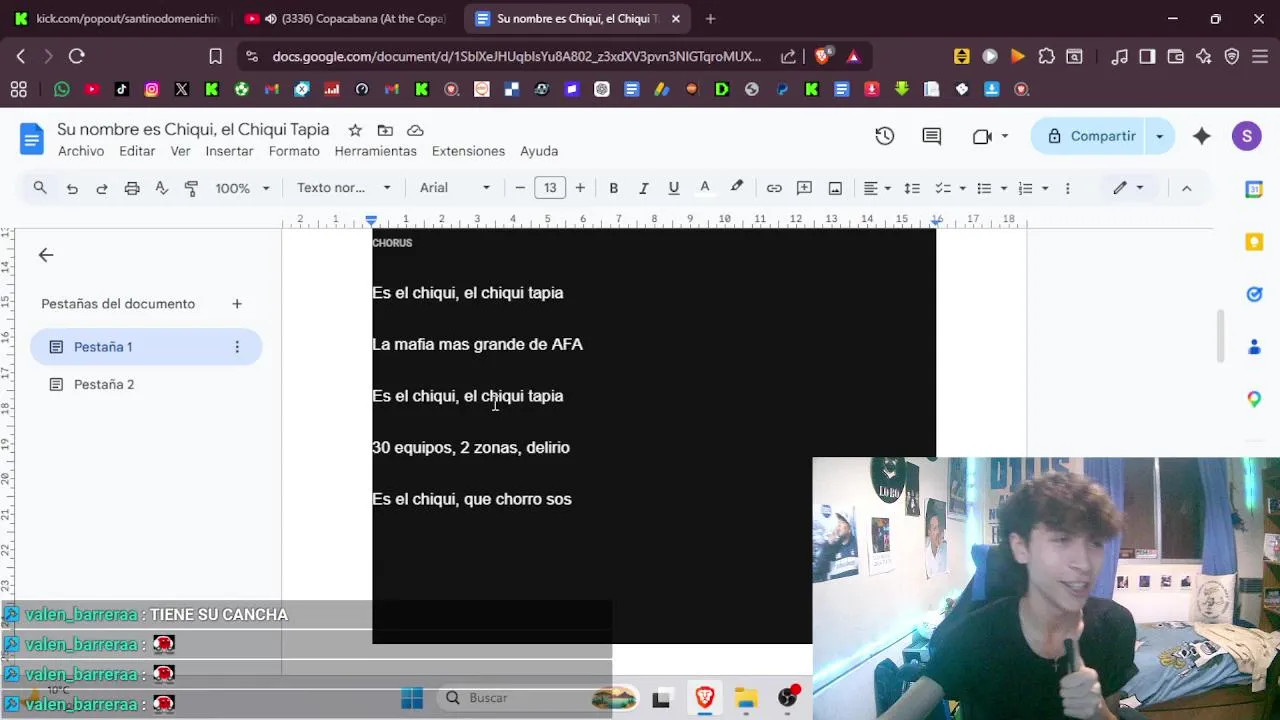Open the Google Docs home icon
The image size is (1280, 720).
(x=32, y=138)
